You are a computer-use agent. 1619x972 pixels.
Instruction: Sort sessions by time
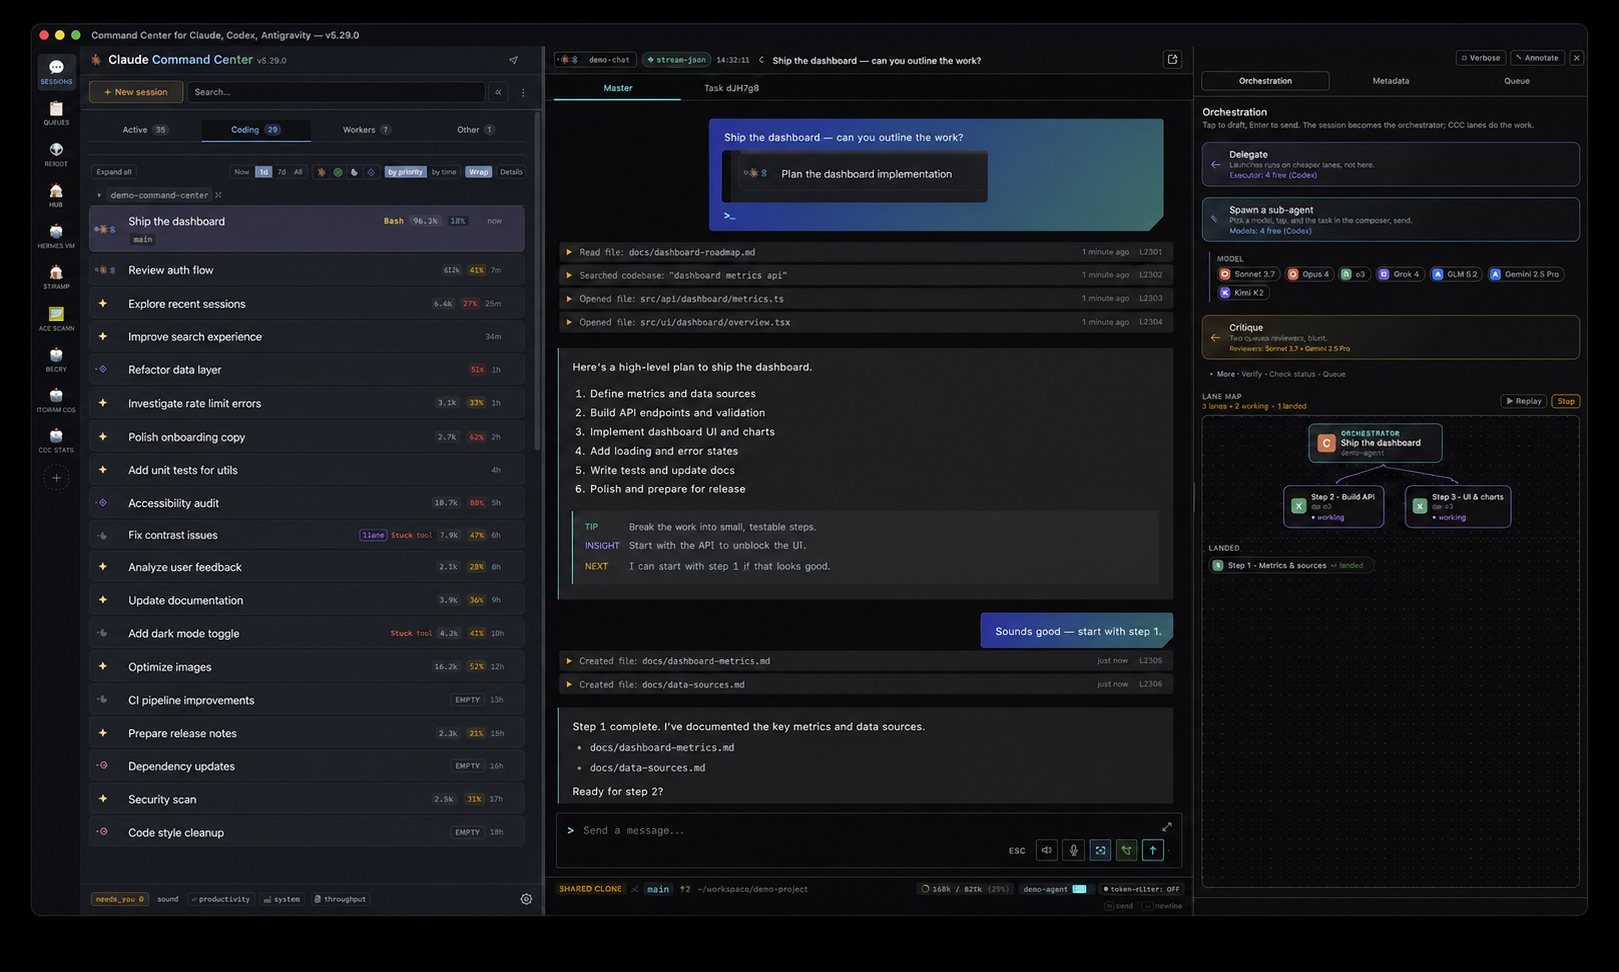point(444,172)
